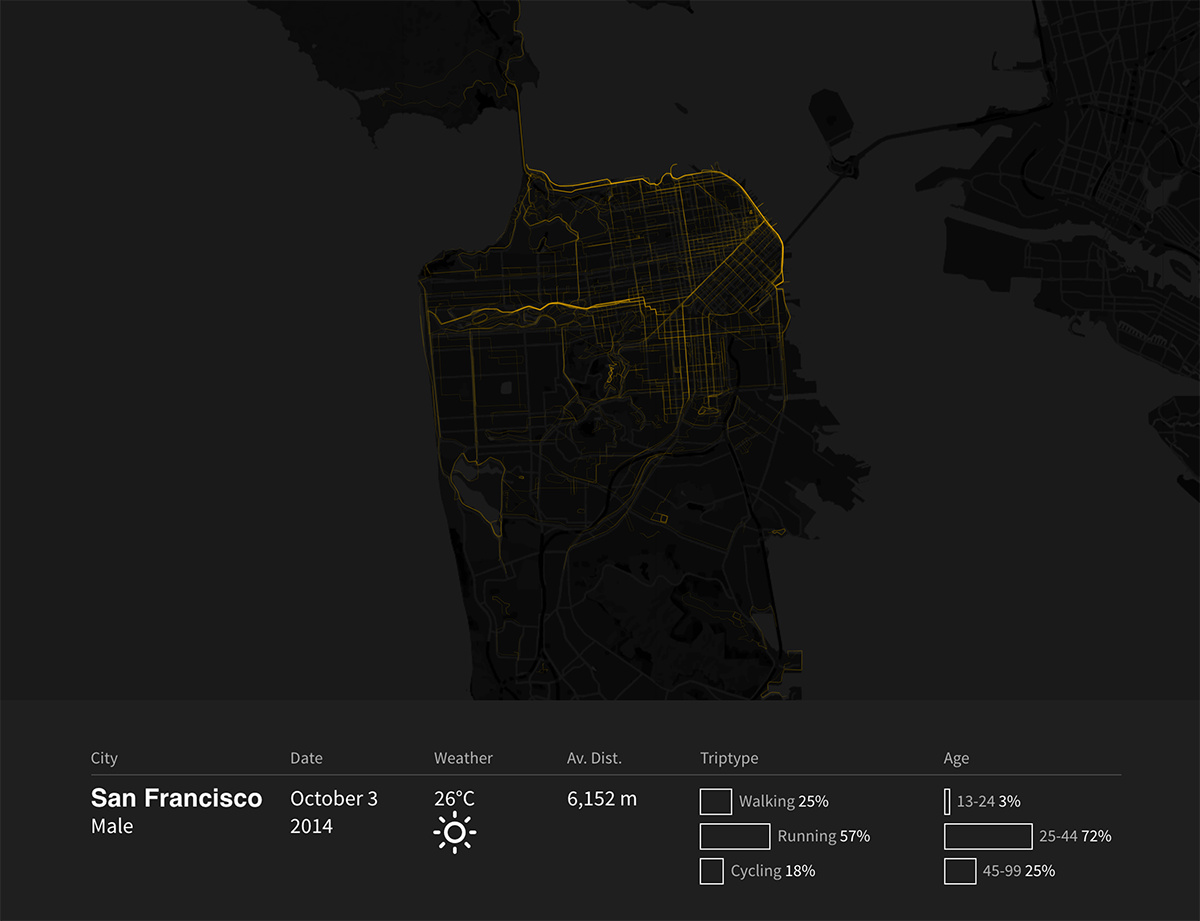Click the 45-99 age group bar
Viewport: 1200px width, 921px height.
pos(960,871)
